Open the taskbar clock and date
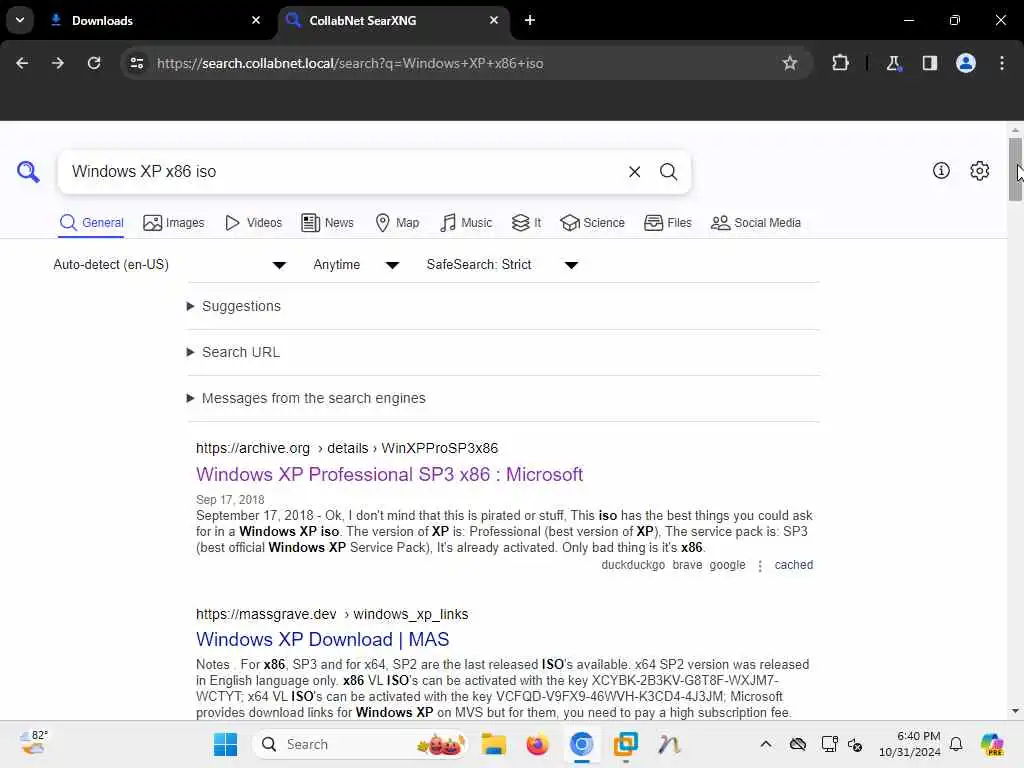The width and height of the screenshot is (1024, 768). point(910,744)
